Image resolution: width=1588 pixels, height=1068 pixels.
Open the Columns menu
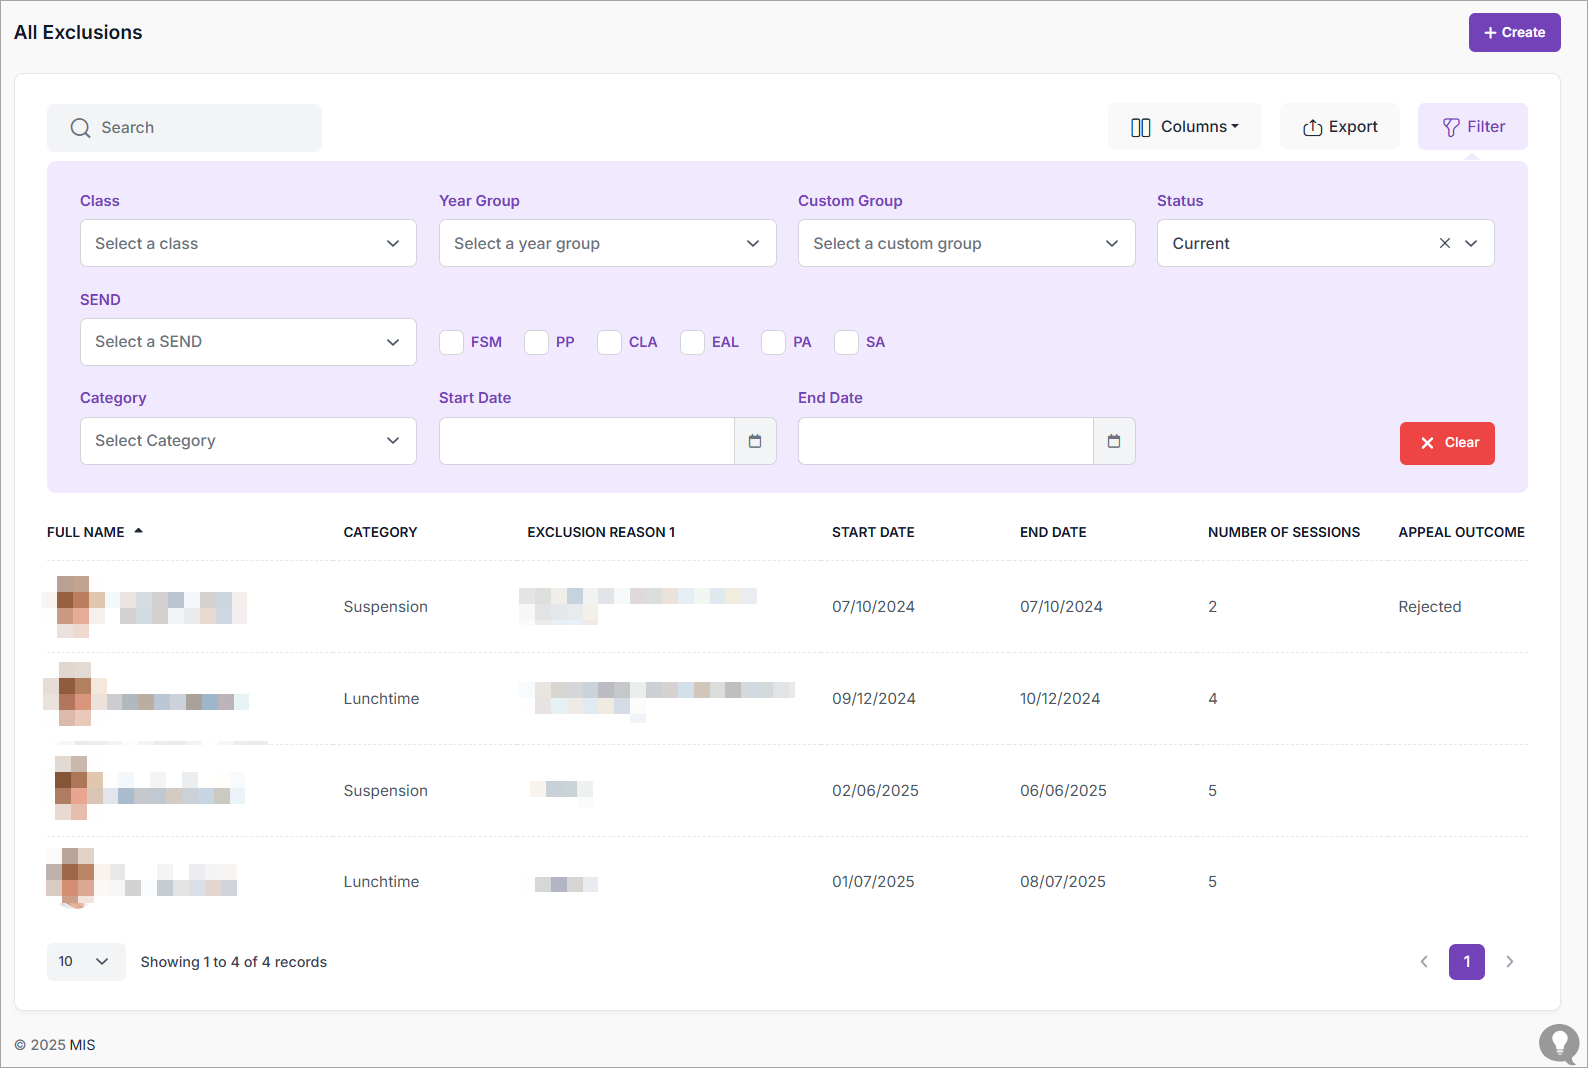(x=1184, y=127)
